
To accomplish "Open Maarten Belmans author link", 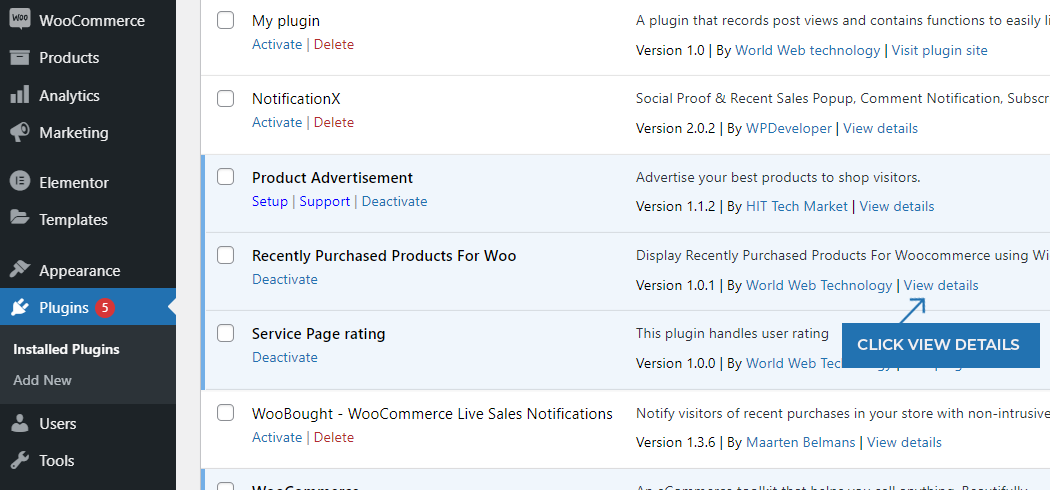I will [x=801, y=442].
